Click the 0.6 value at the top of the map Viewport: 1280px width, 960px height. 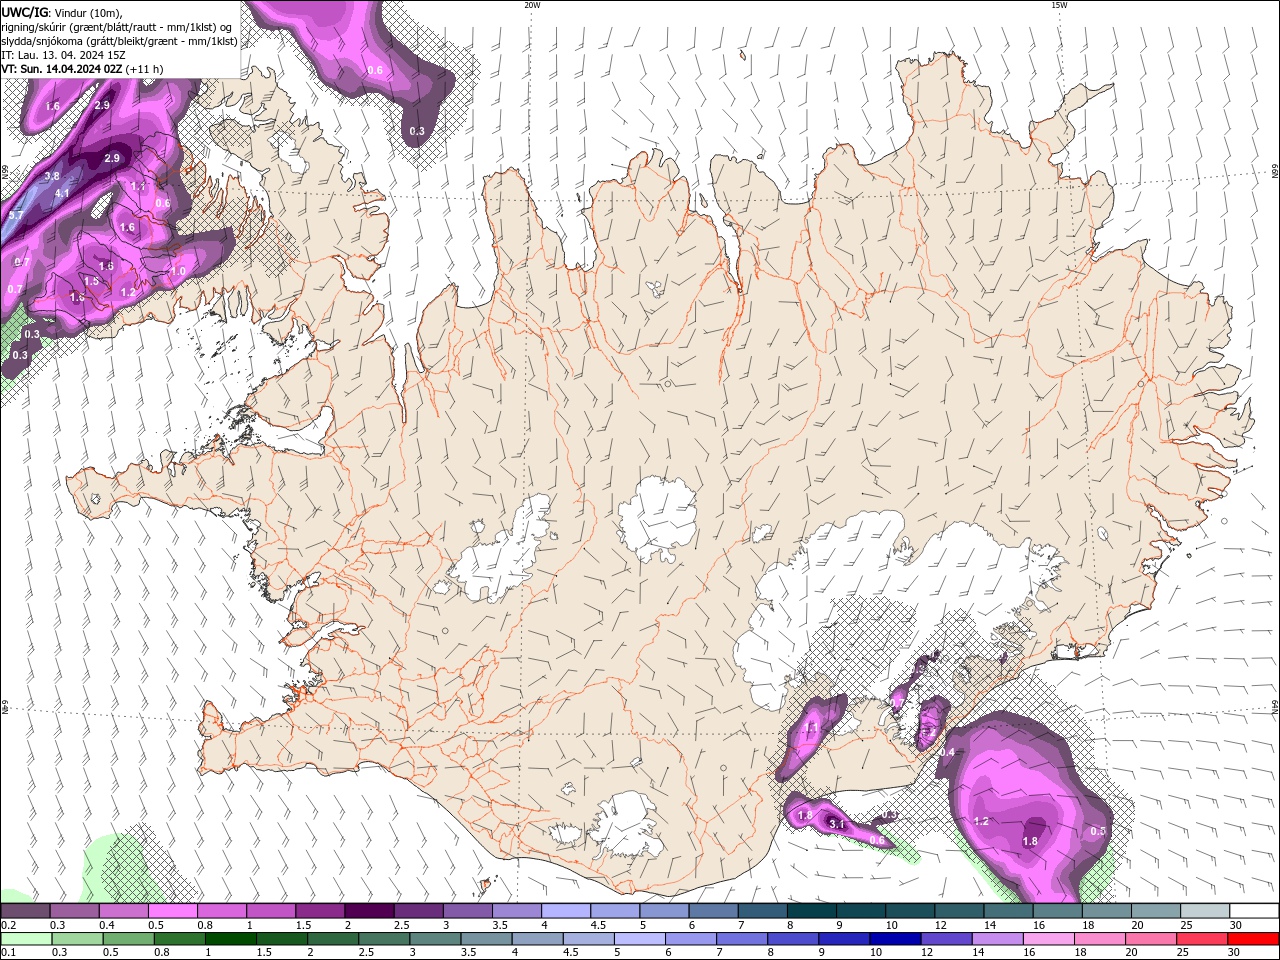(375, 70)
